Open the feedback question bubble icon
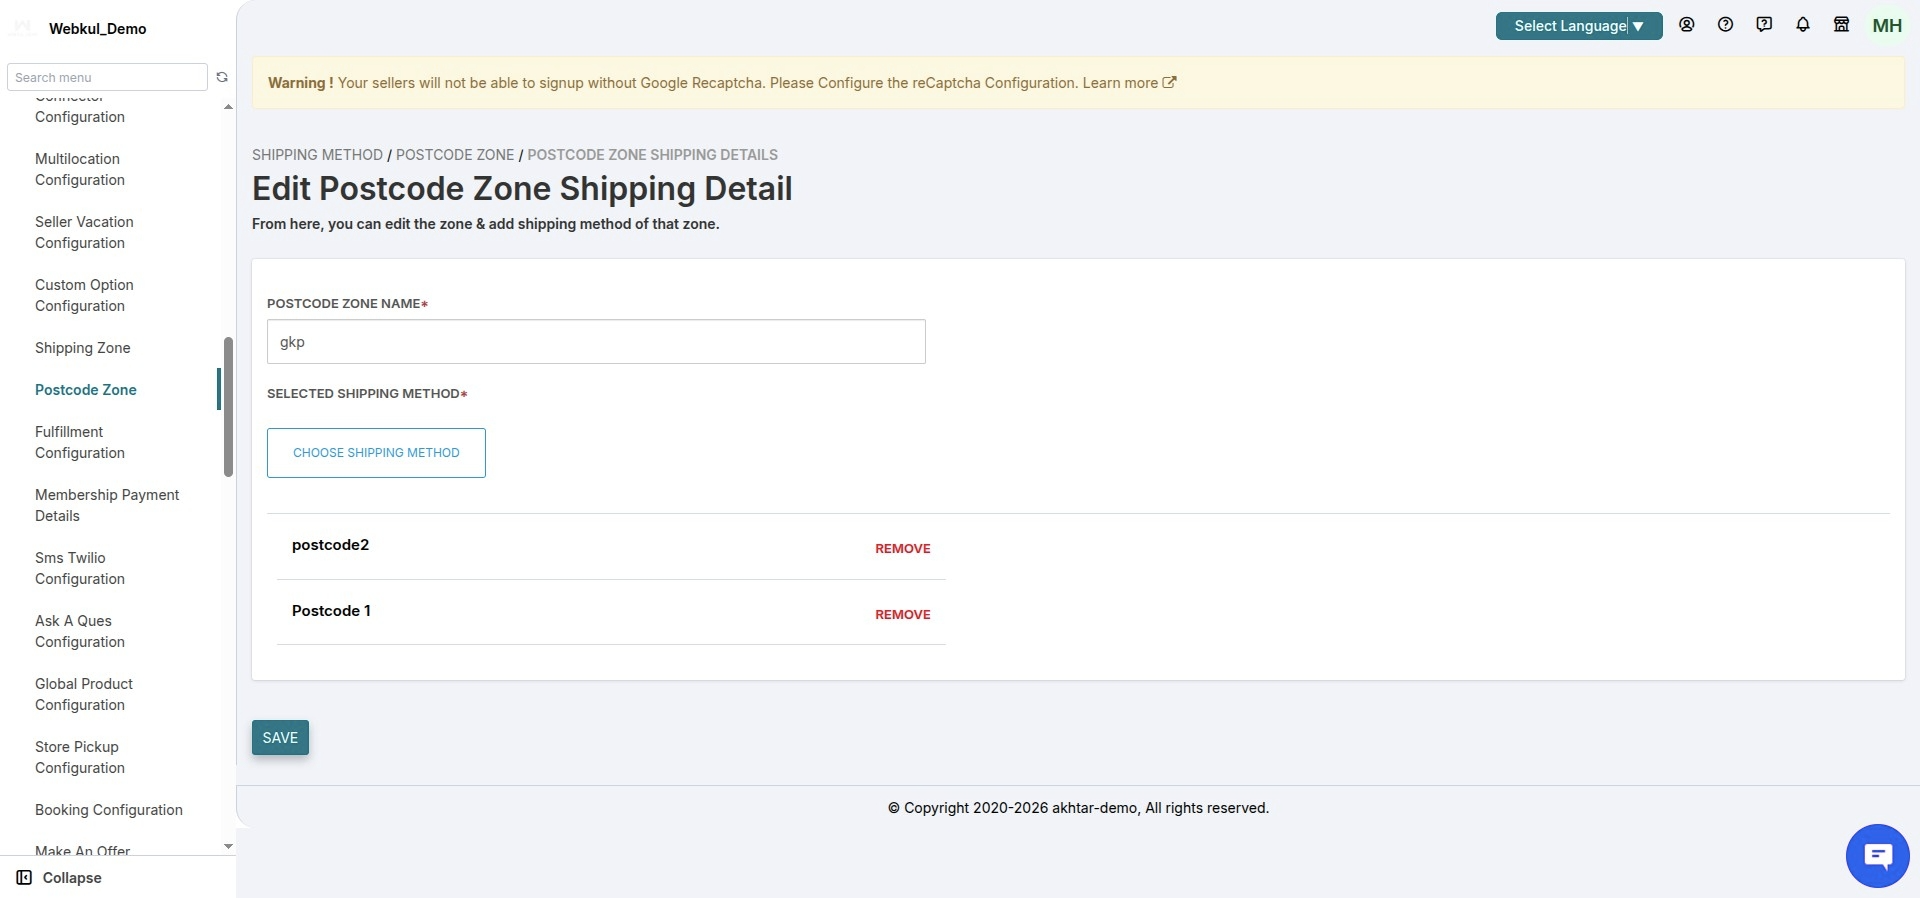 1764,25
